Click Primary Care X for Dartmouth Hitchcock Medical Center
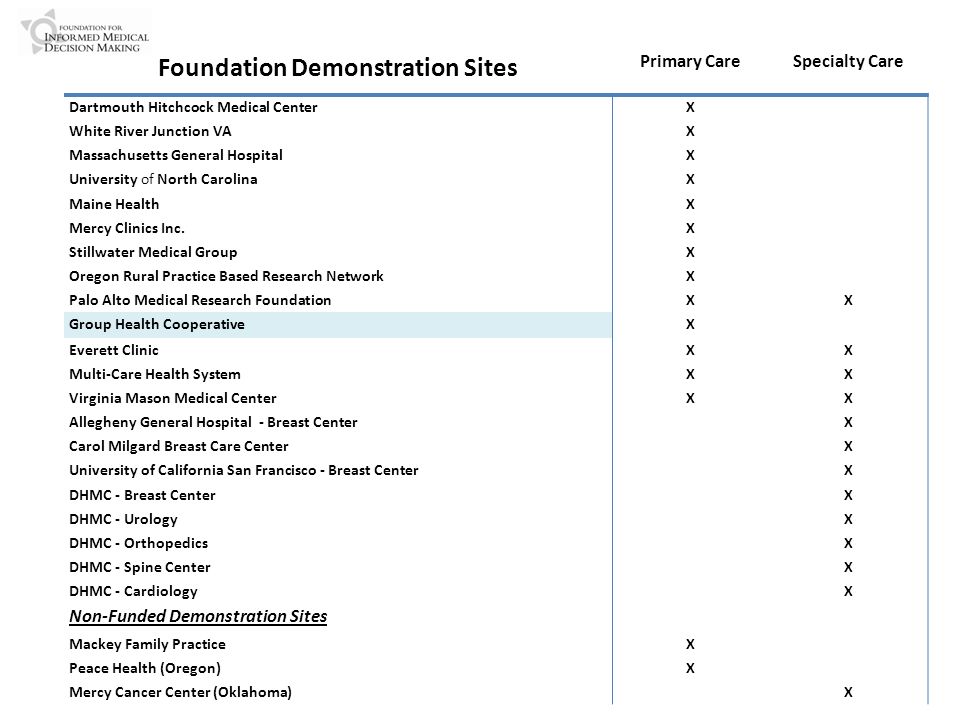The image size is (960, 720). click(690, 107)
